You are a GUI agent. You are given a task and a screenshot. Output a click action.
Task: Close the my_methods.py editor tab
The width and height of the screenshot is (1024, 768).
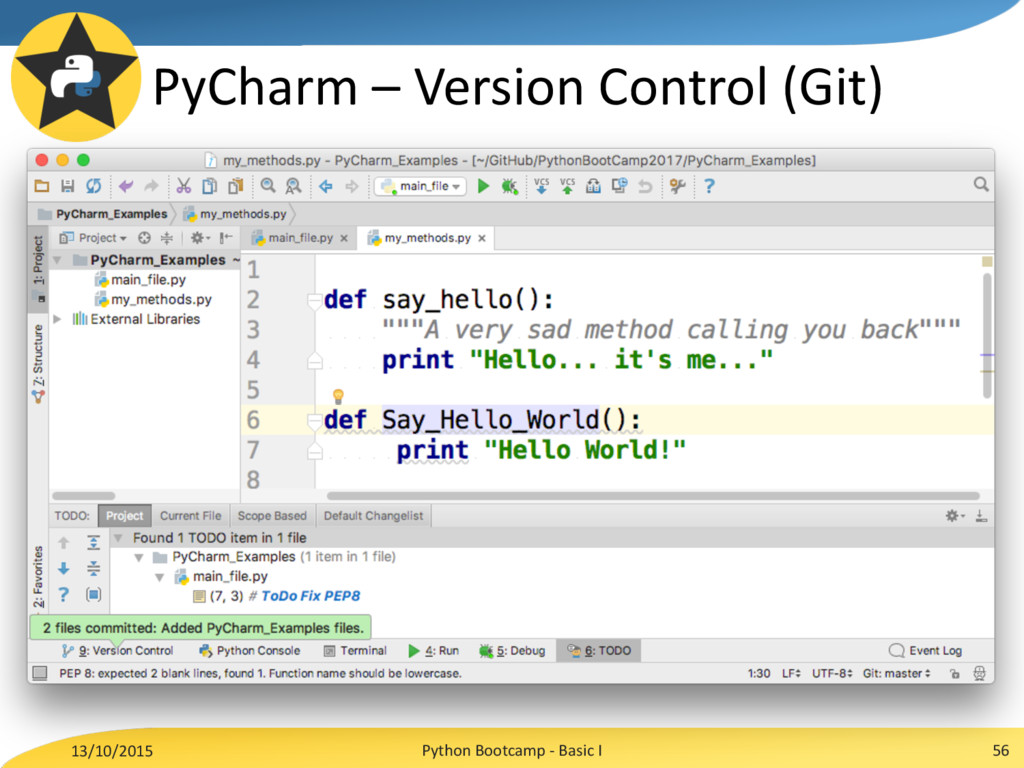click(482, 239)
